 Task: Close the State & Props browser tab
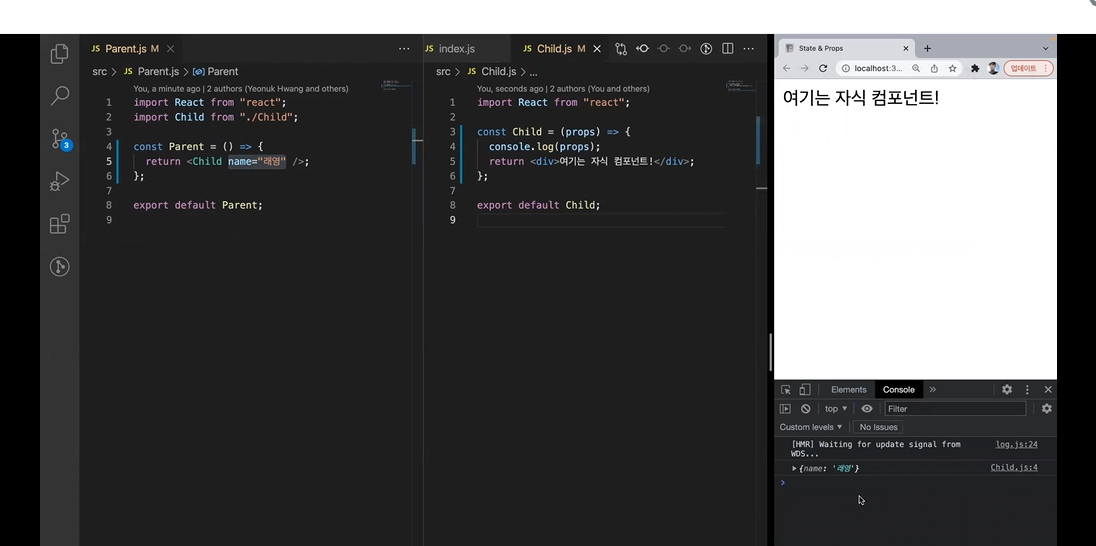click(x=906, y=48)
